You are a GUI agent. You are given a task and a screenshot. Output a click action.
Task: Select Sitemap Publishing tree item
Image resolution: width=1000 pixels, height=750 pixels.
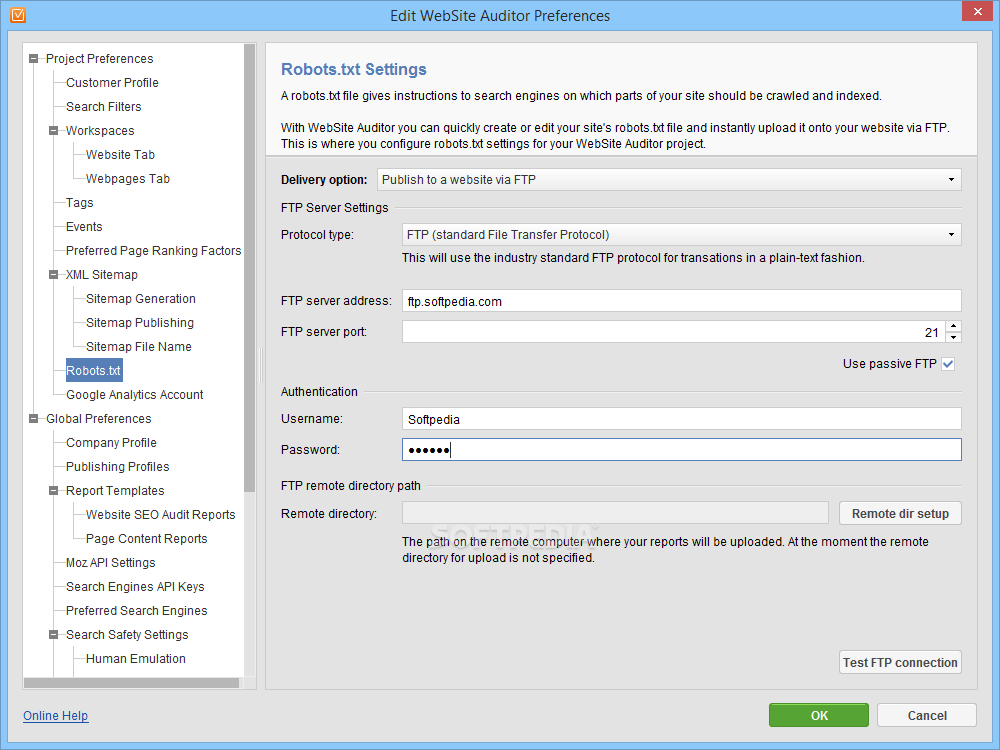tap(139, 323)
